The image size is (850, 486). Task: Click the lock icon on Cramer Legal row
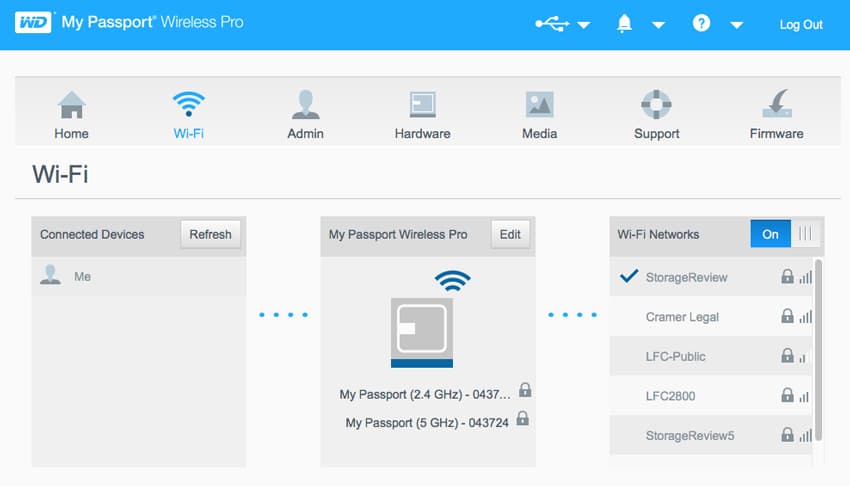(x=787, y=316)
